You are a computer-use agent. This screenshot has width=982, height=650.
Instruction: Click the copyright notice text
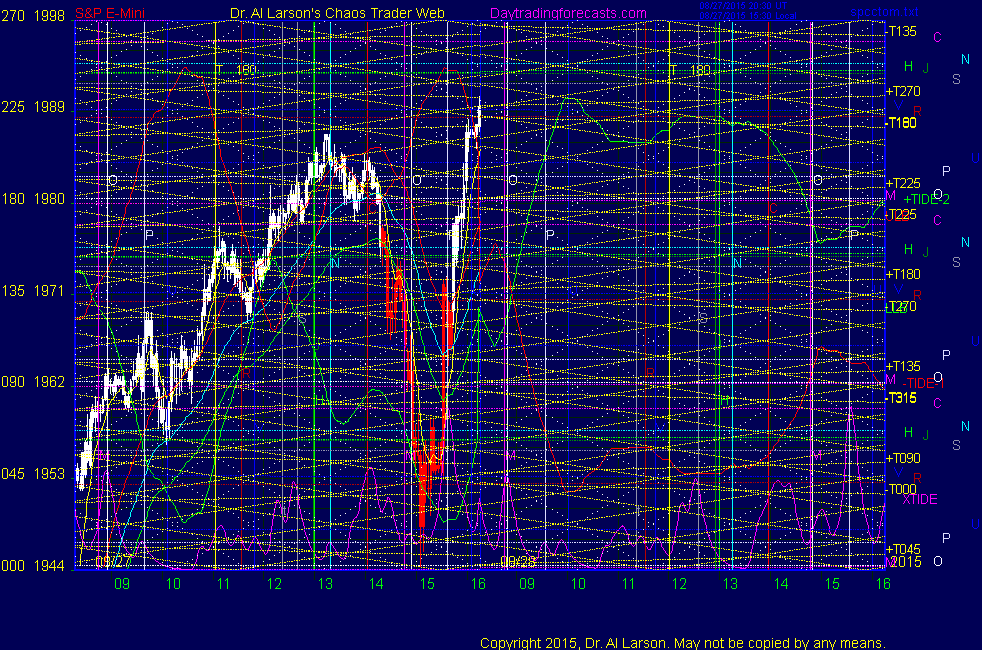[682, 642]
